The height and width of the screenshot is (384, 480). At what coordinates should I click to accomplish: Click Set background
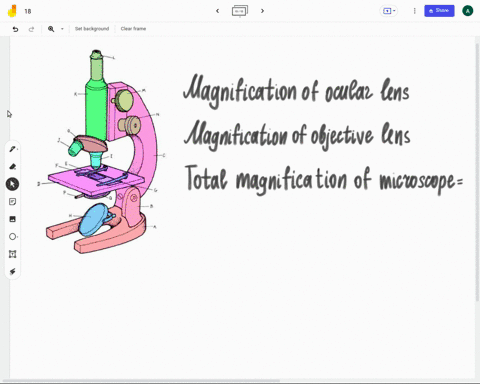click(92, 29)
